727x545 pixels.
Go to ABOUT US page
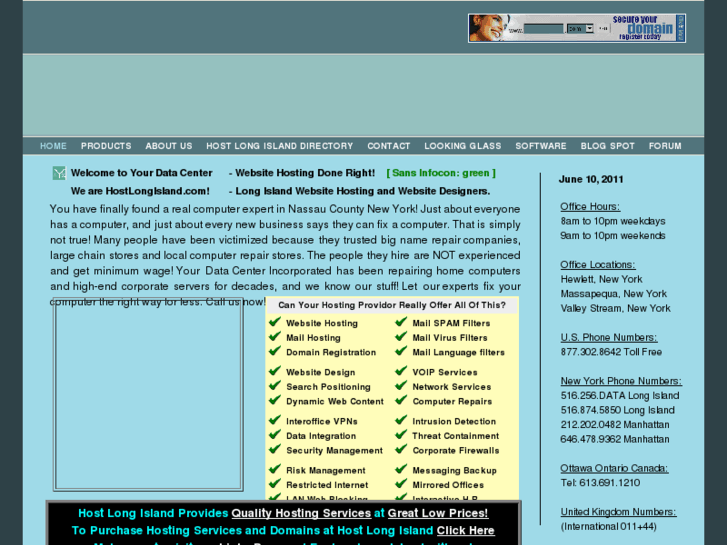169,146
